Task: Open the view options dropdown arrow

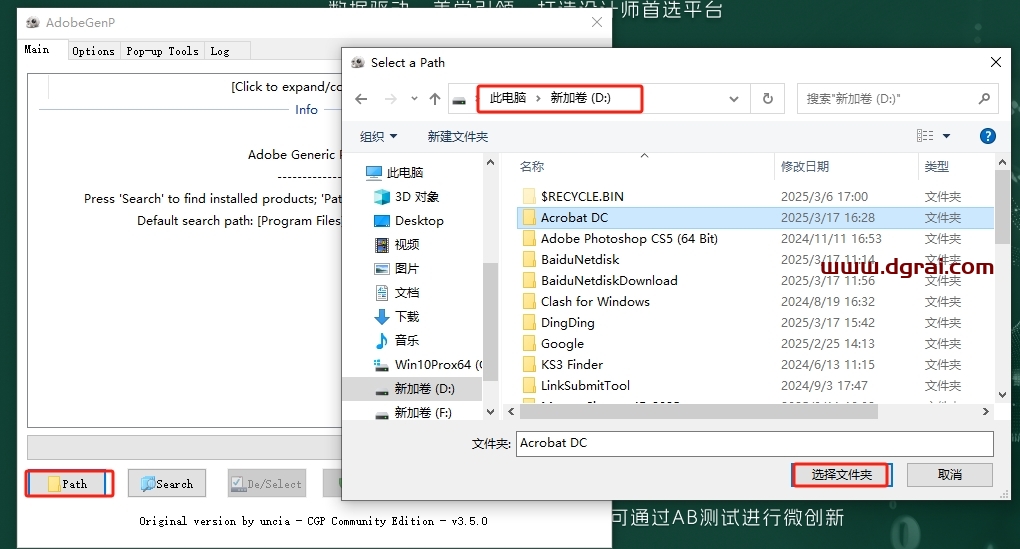Action: [x=946, y=136]
